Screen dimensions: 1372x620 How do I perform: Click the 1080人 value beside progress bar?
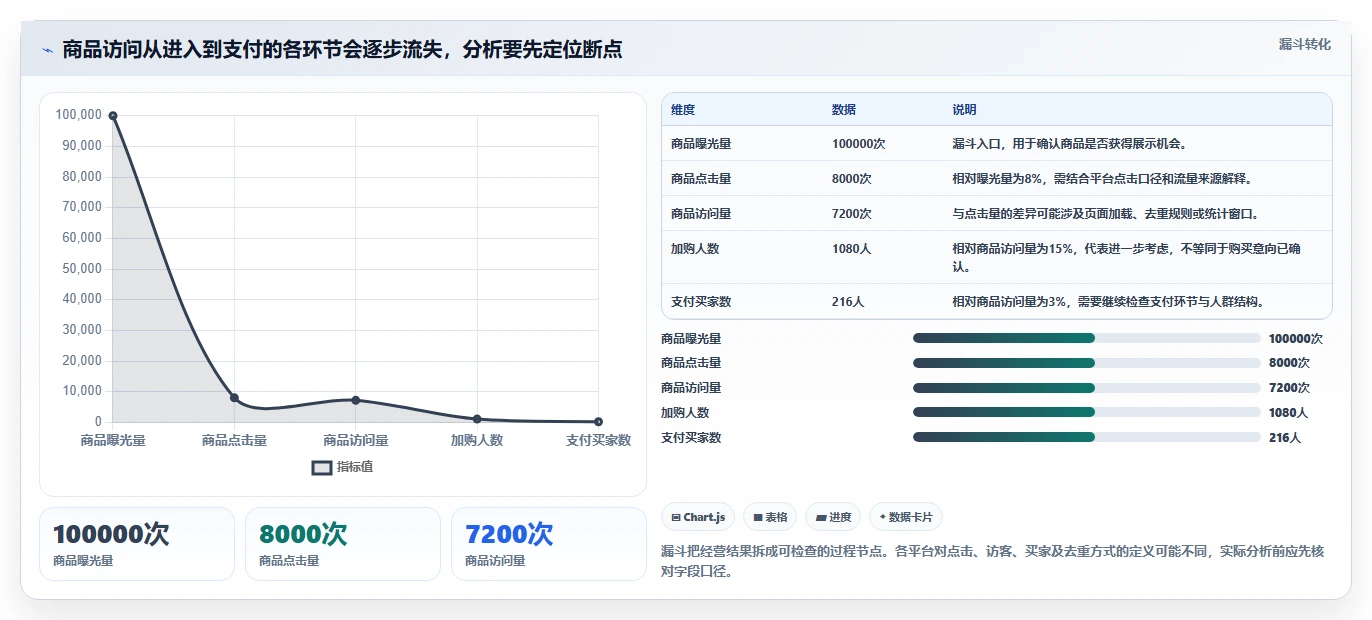[x=1288, y=413]
